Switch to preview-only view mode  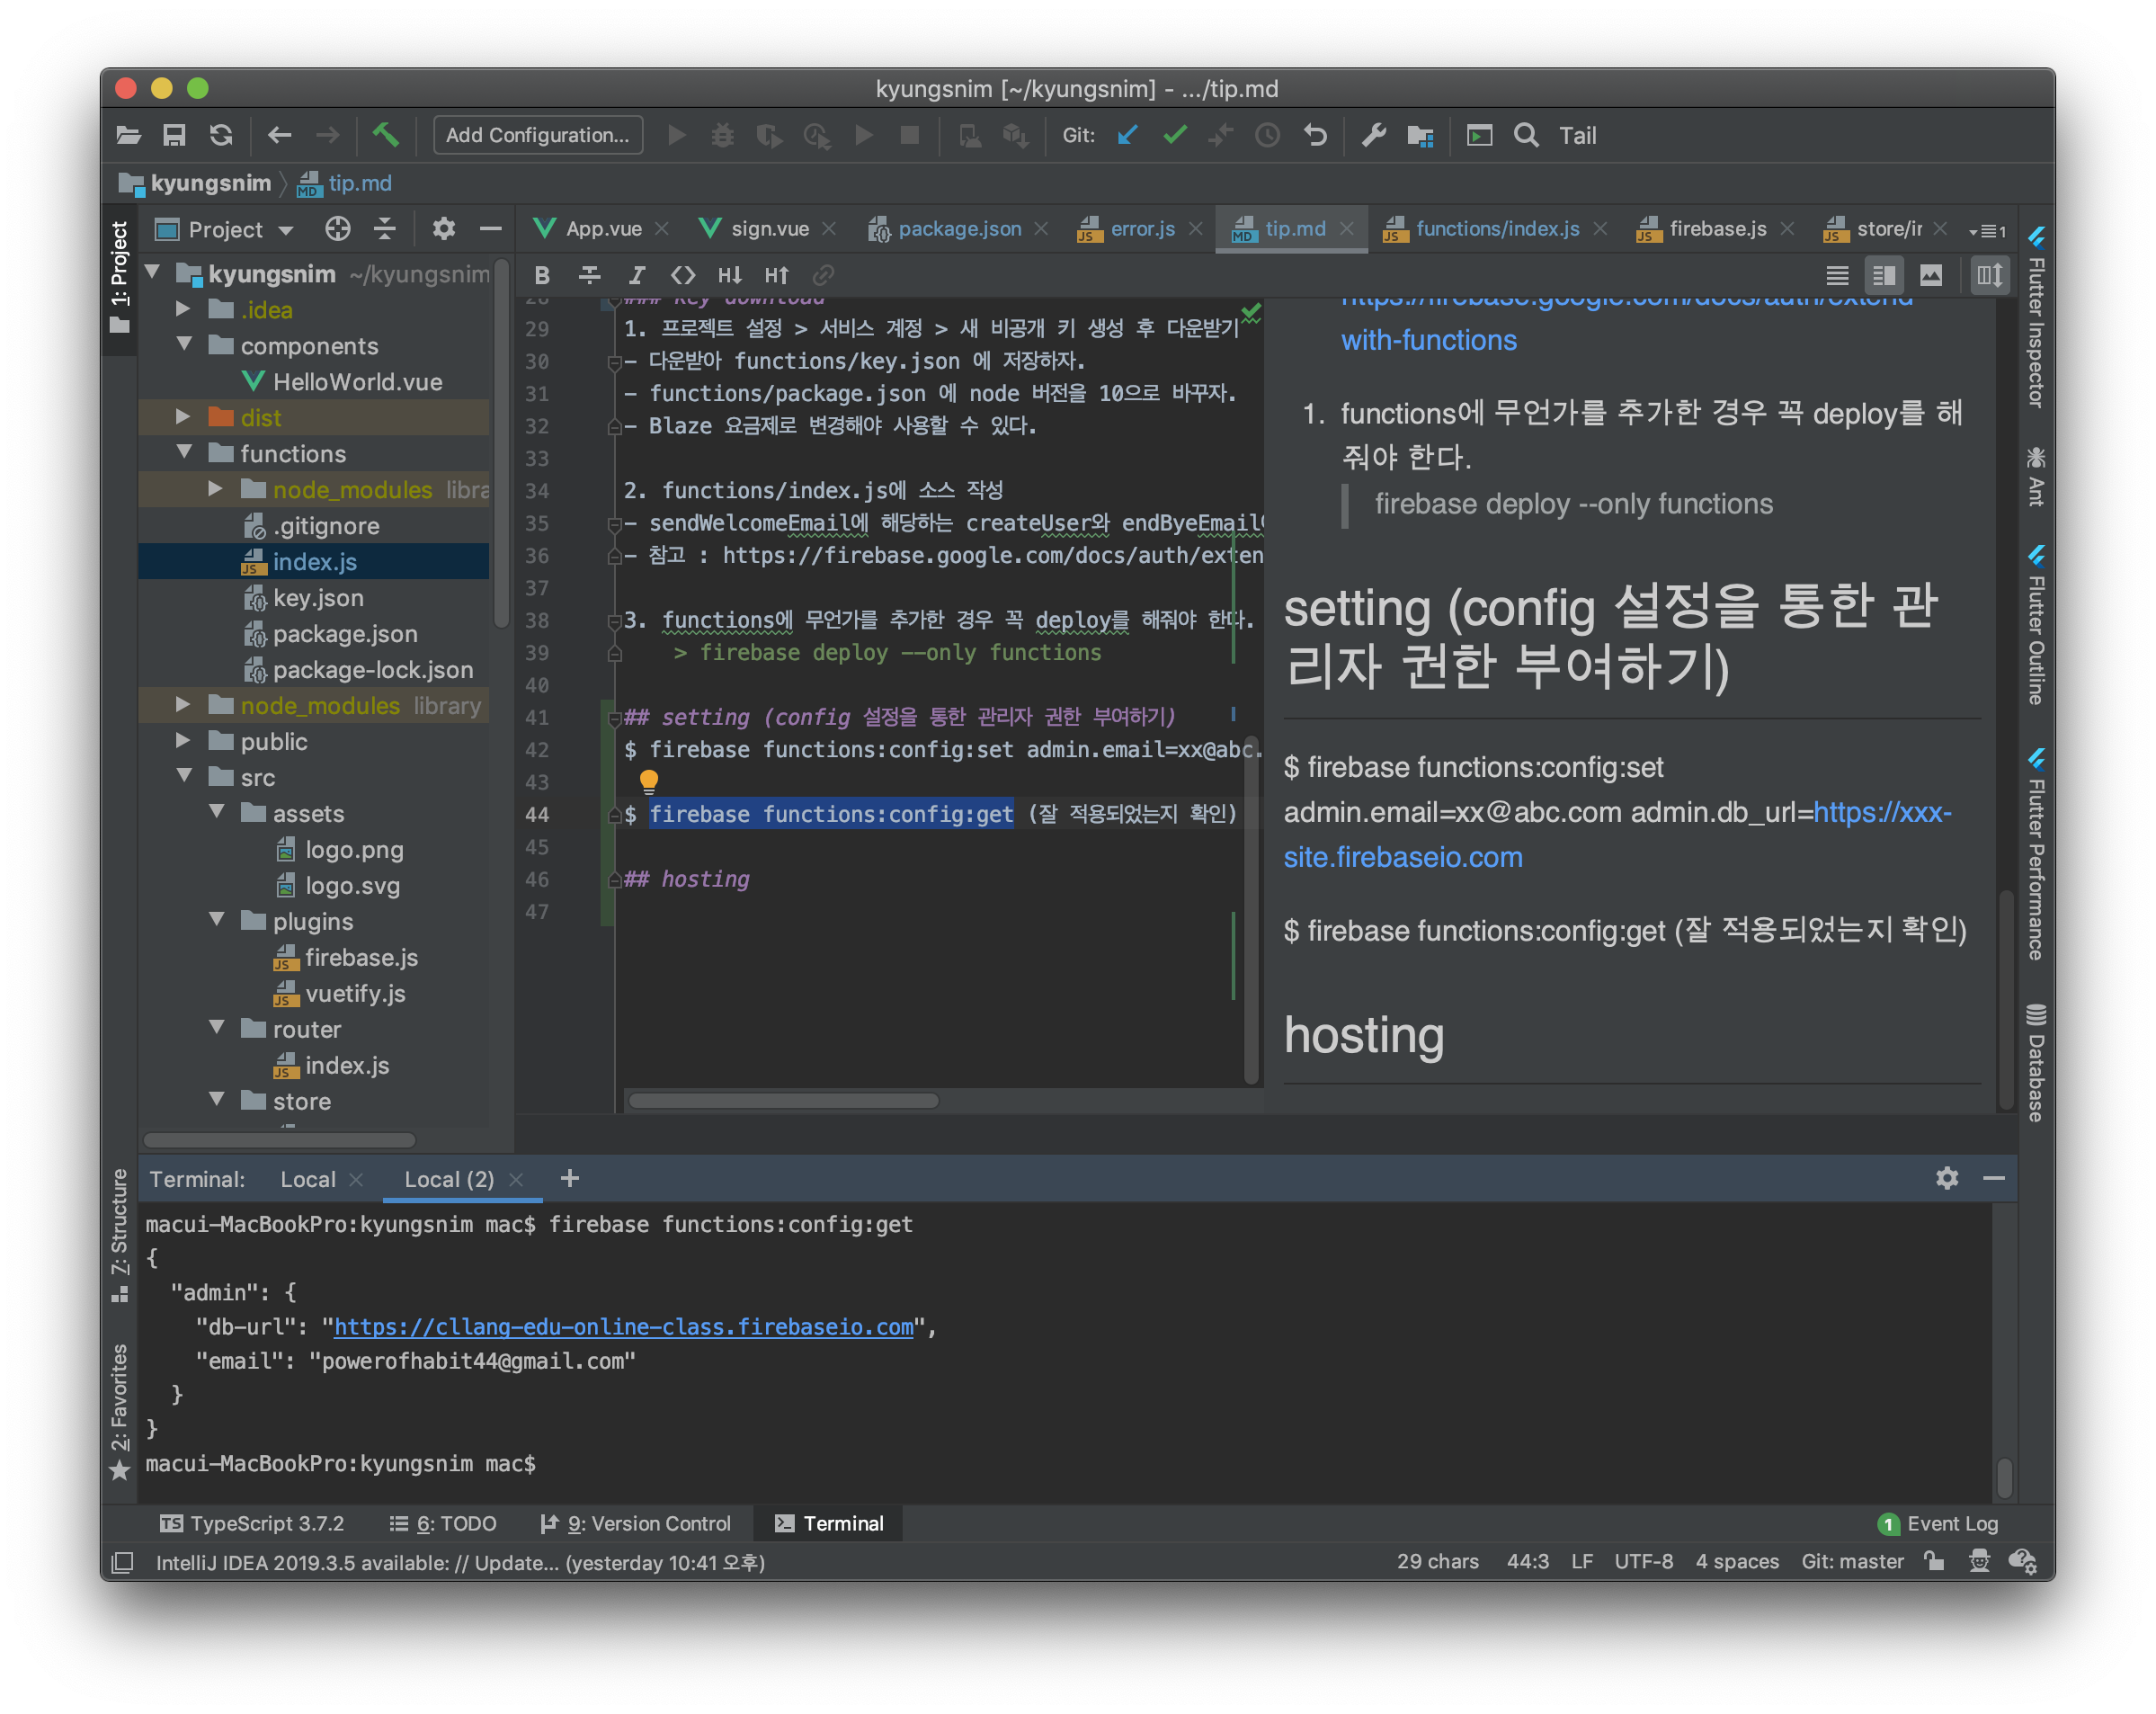[1931, 275]
